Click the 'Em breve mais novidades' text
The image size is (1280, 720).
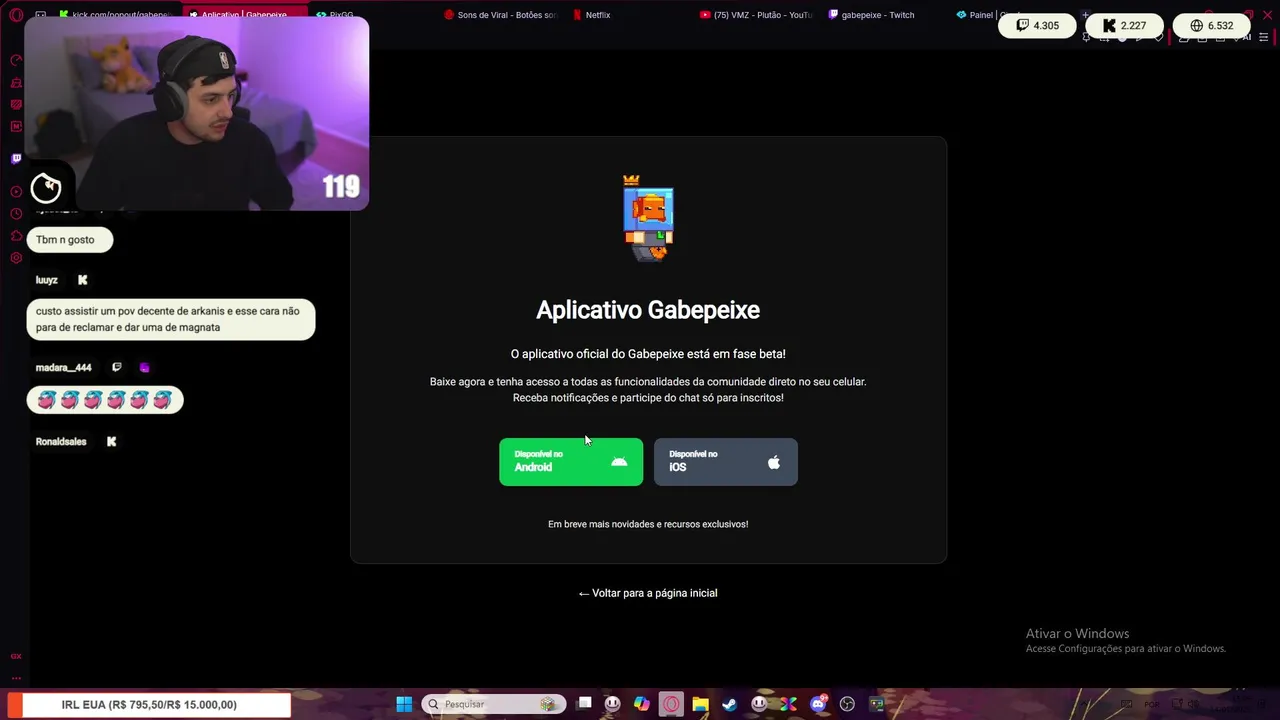(648, 524)
